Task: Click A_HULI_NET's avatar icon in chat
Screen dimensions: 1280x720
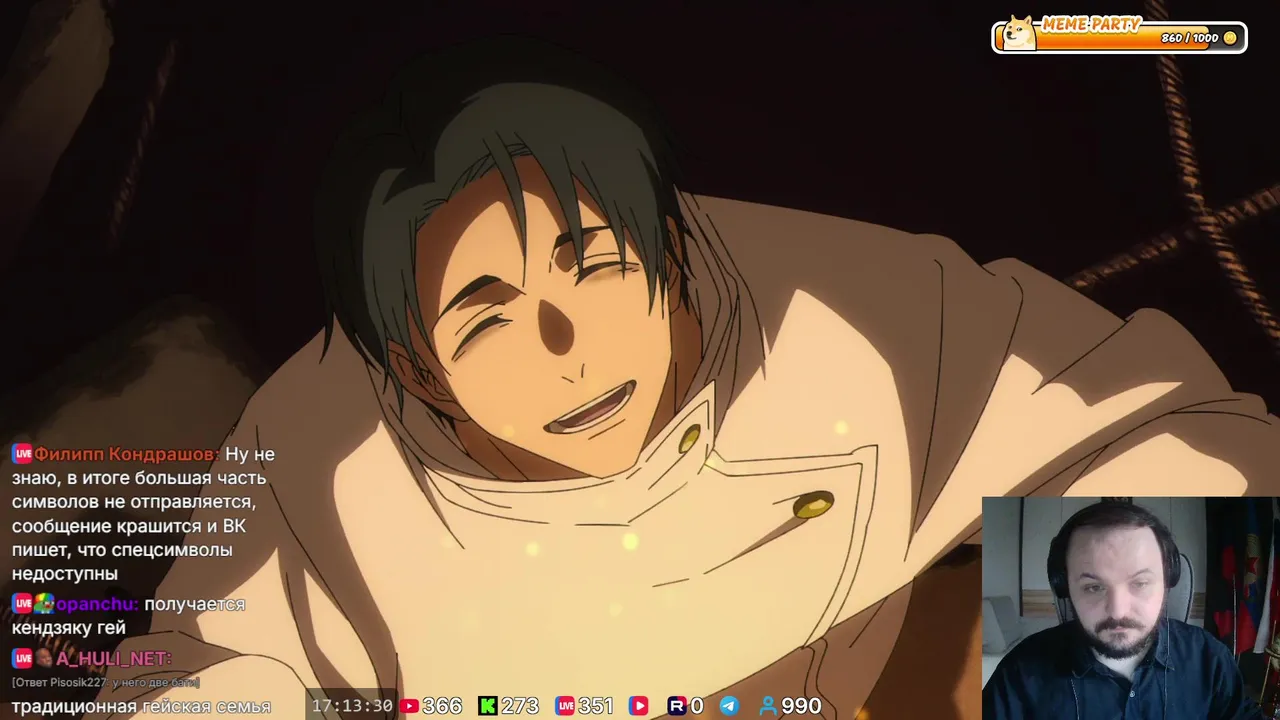Action: pos(44,658)
